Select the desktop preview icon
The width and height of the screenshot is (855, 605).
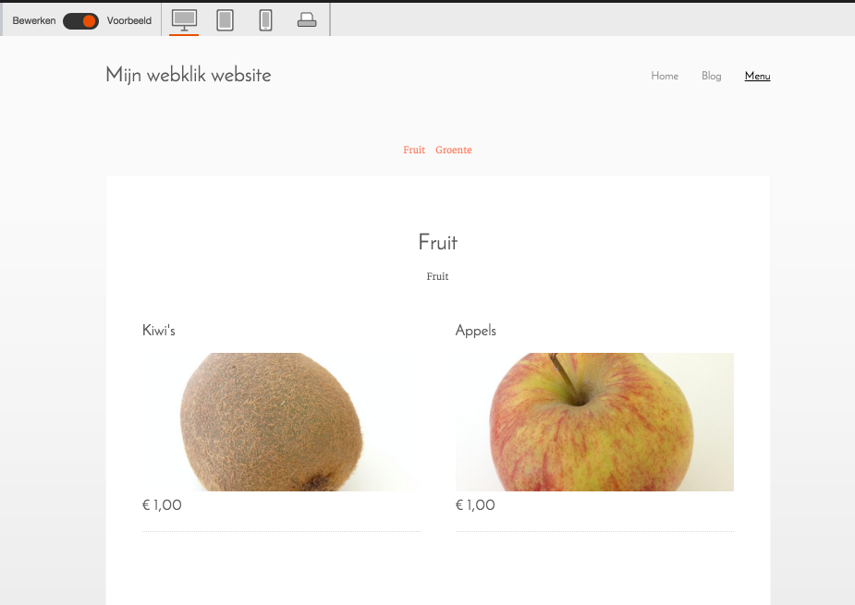[184, 20]
